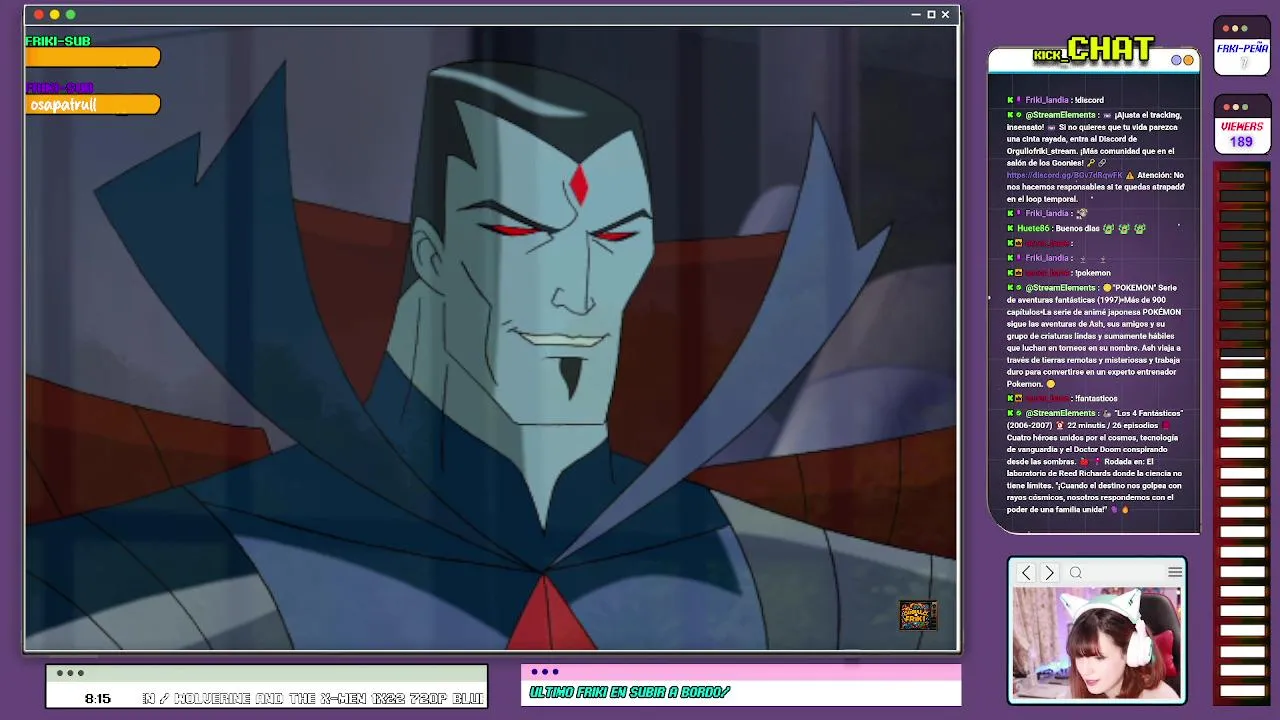Click the KICK_CHAT header title
This screenshot has height=720, width=1280.
[1093, 50]
